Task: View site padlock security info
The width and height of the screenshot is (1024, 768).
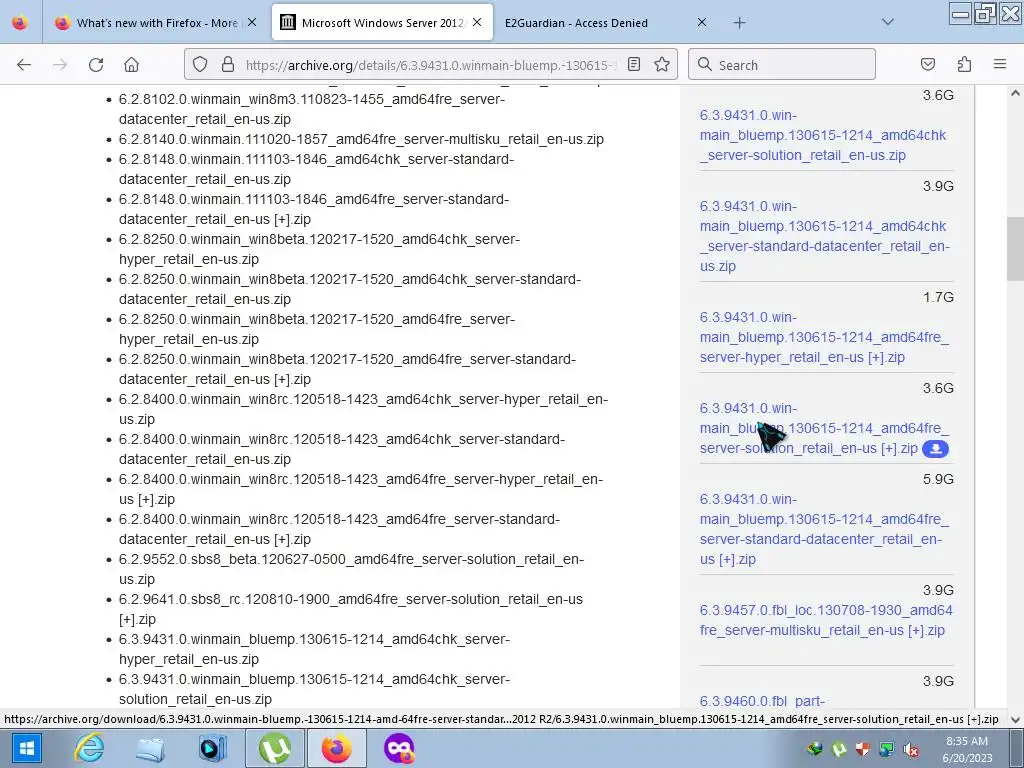Action: pyautogui.click(x=227, y=65)
